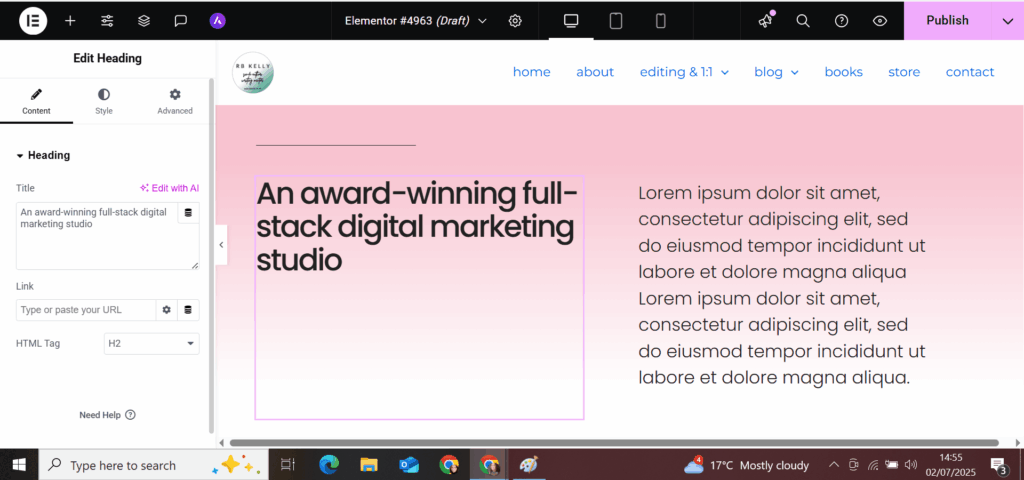This screenshot has width=1024, height=480.
Task: Open the Paint app from taskbar
Action: pos(528,465)
